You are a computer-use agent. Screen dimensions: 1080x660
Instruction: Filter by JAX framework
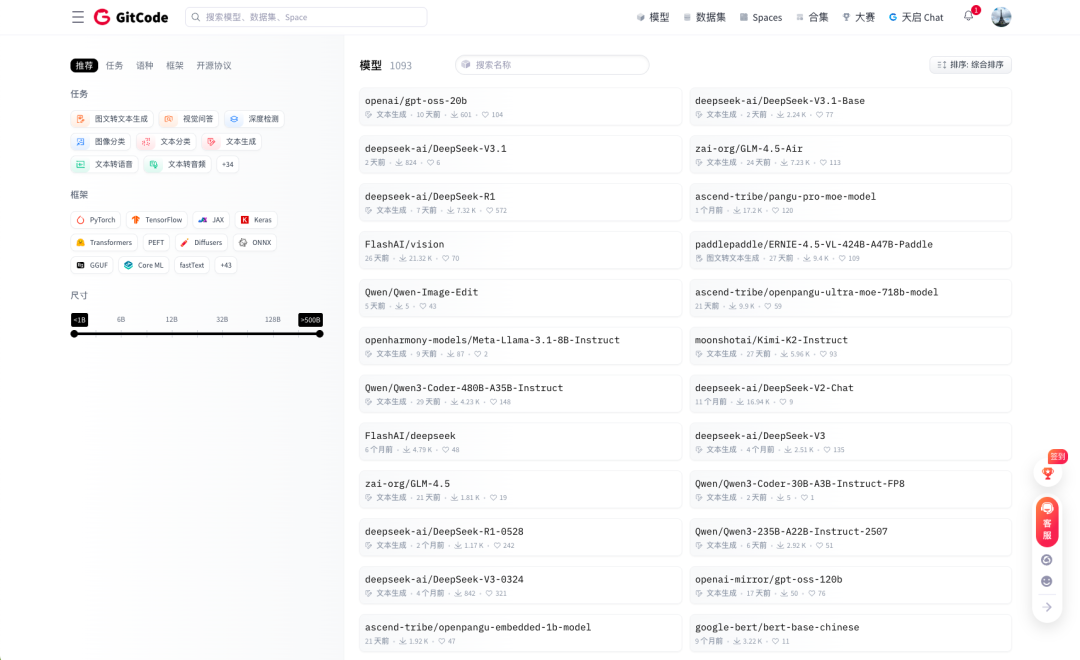tap(211, 220)
